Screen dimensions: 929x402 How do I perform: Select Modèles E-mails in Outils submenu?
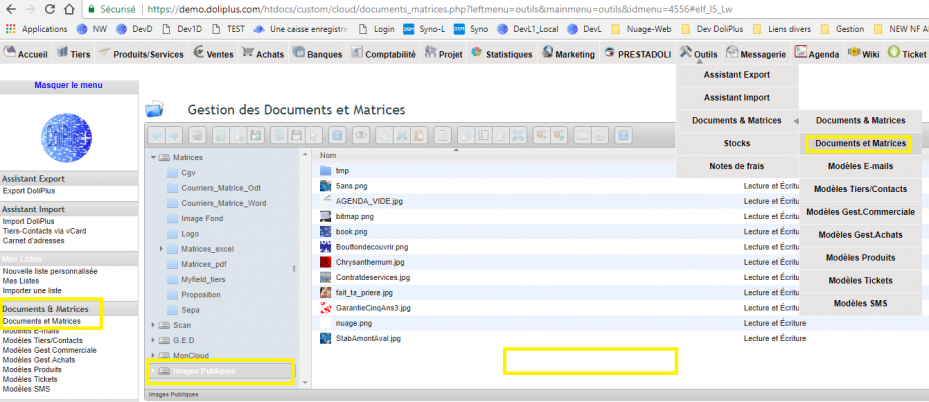tap(860, 166)
